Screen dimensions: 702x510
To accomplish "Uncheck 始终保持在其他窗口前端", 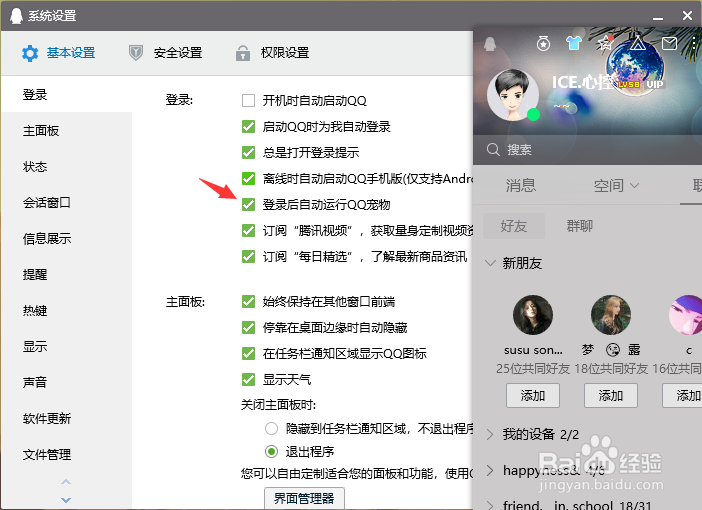I will [x=248, y=301].
